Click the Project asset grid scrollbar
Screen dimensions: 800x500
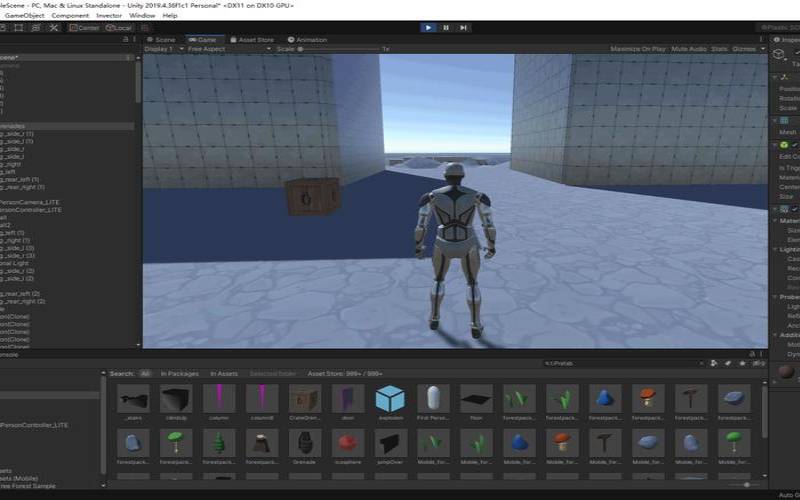coord(764,411)
